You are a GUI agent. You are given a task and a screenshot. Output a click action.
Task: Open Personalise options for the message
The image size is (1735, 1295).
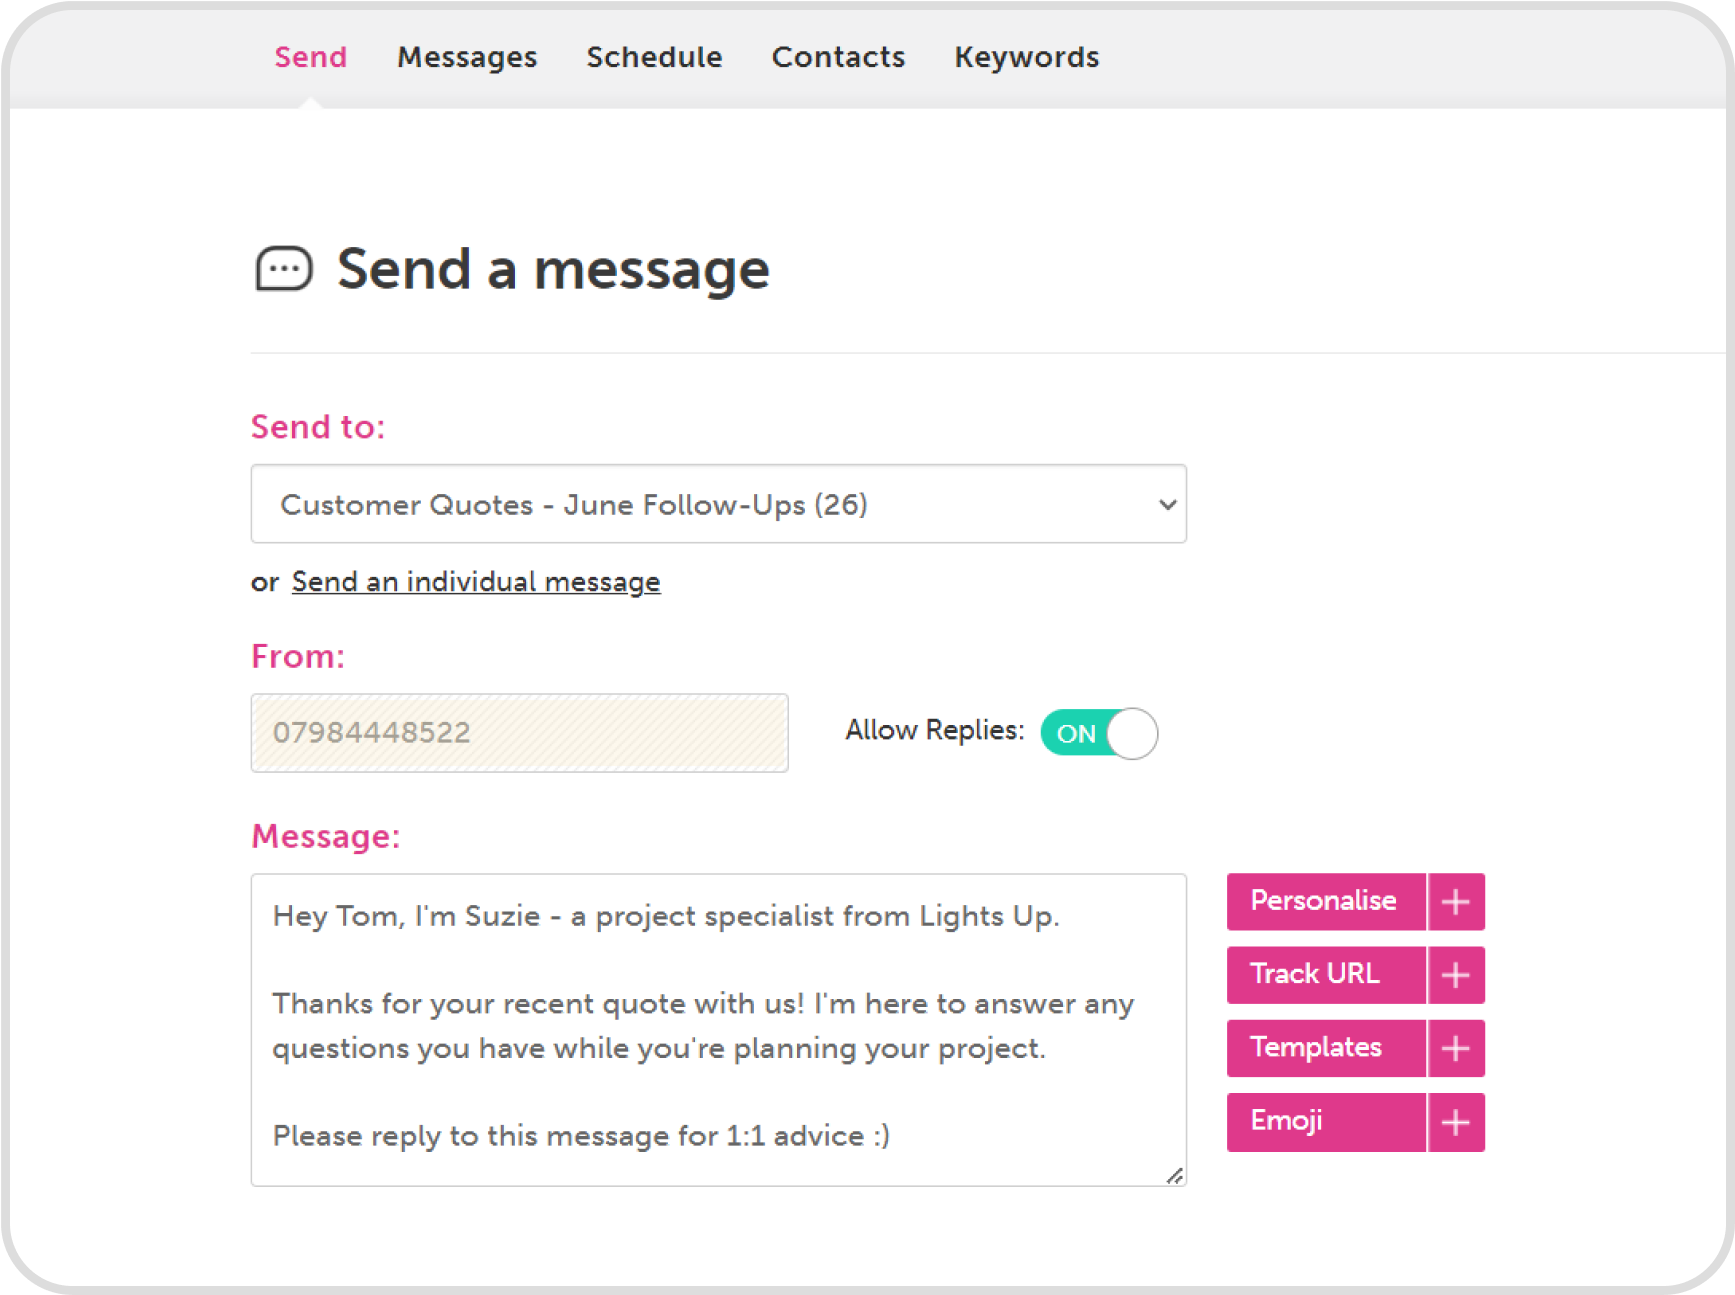pyautogui.click(x=1324, y=901)
